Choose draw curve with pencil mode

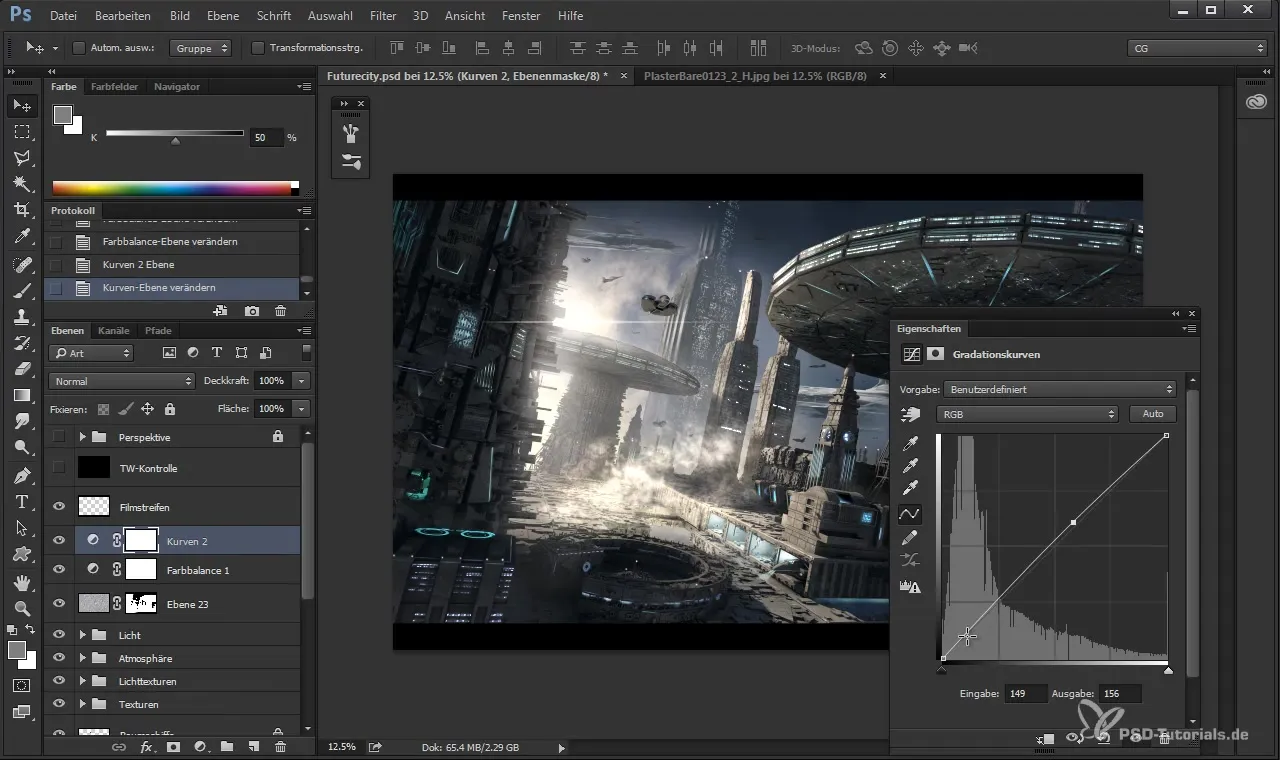(911, 538)
